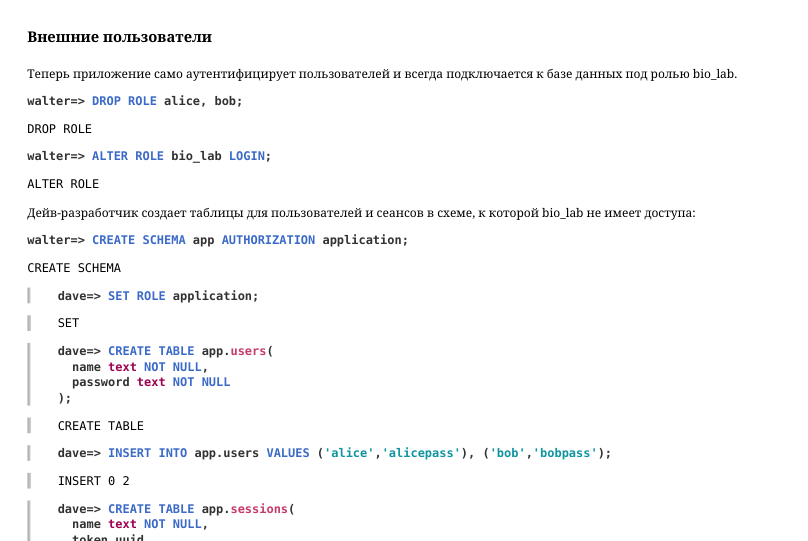
Task: Click the paragraph starting 'Дейв-разработчик создает'
Action: pos(361,213)
